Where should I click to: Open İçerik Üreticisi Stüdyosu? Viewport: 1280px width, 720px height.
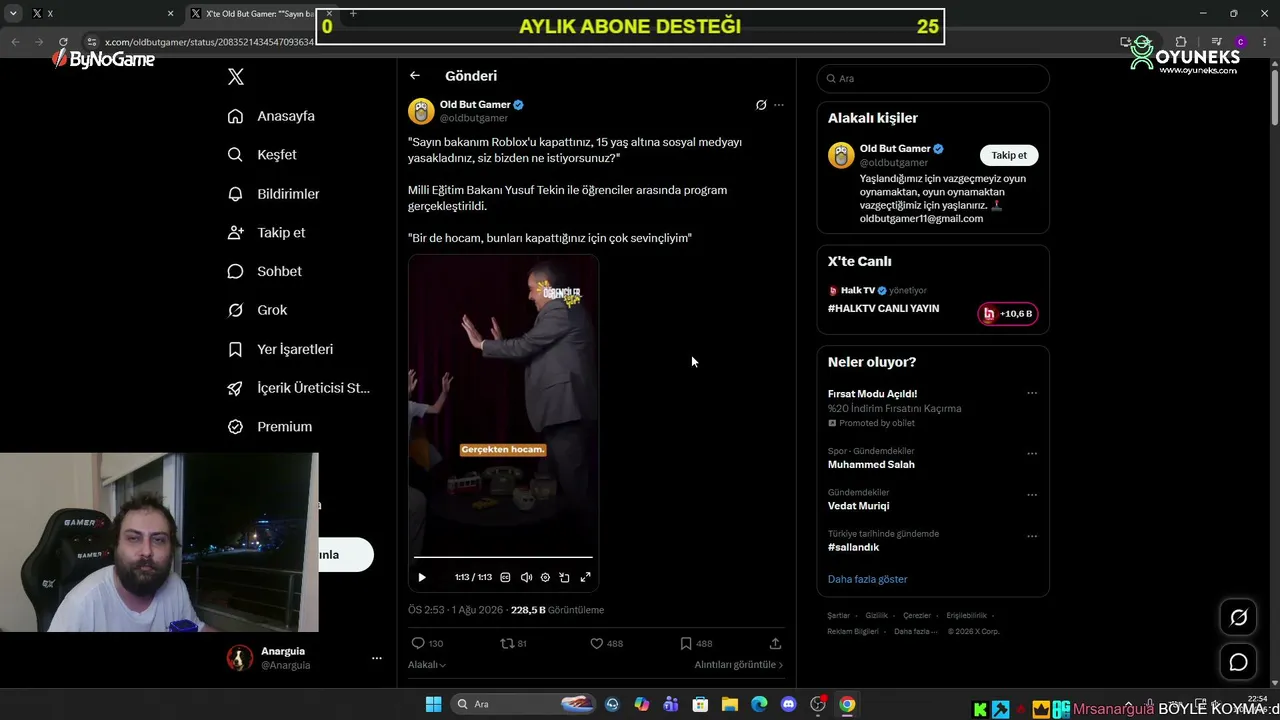pos(299,388)
